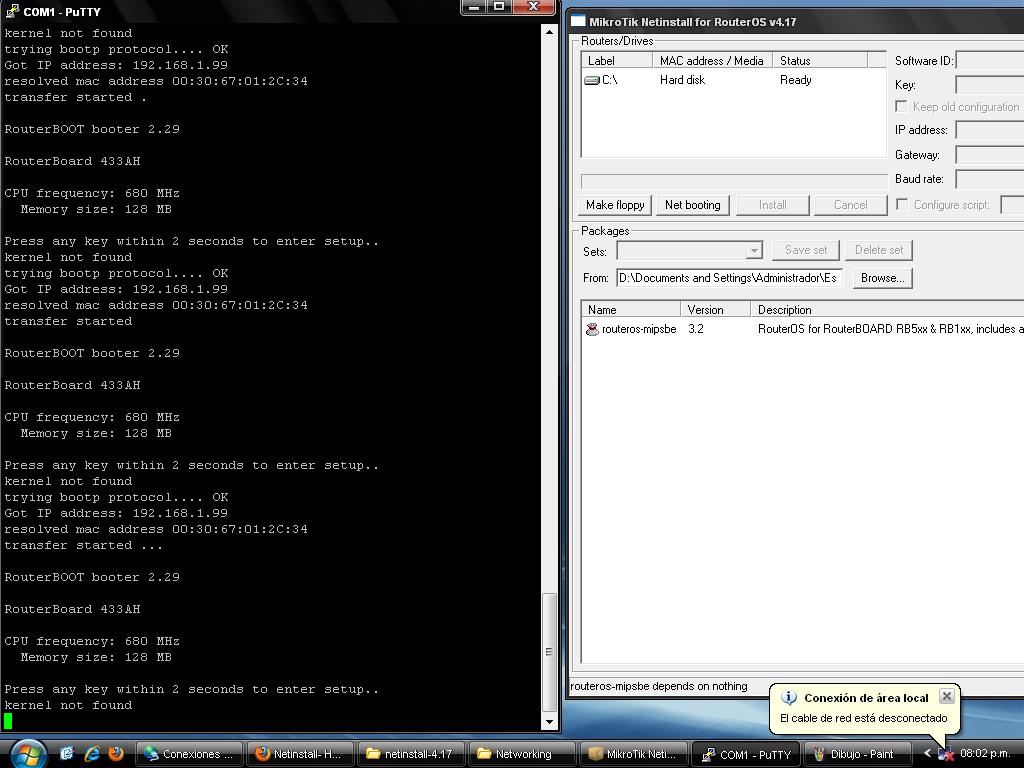The image size is (1024, 768).
Task: Click Browse... to choose package folder
Action: pos(882,278)
